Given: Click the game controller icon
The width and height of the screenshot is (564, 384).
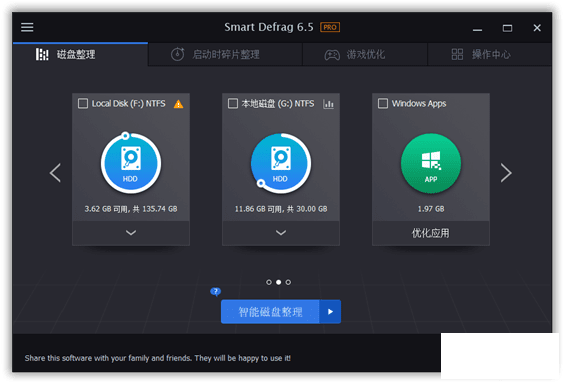Looking at the screenshot, I should click(x=332, y=55).
